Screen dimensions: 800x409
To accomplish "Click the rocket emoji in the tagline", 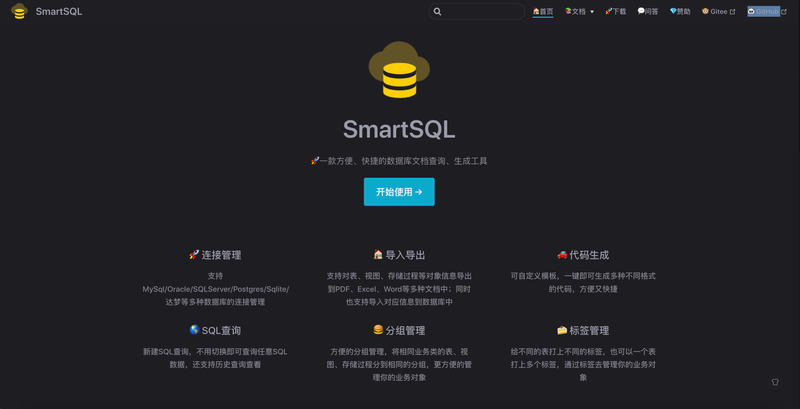I will [x=315, y=161].
